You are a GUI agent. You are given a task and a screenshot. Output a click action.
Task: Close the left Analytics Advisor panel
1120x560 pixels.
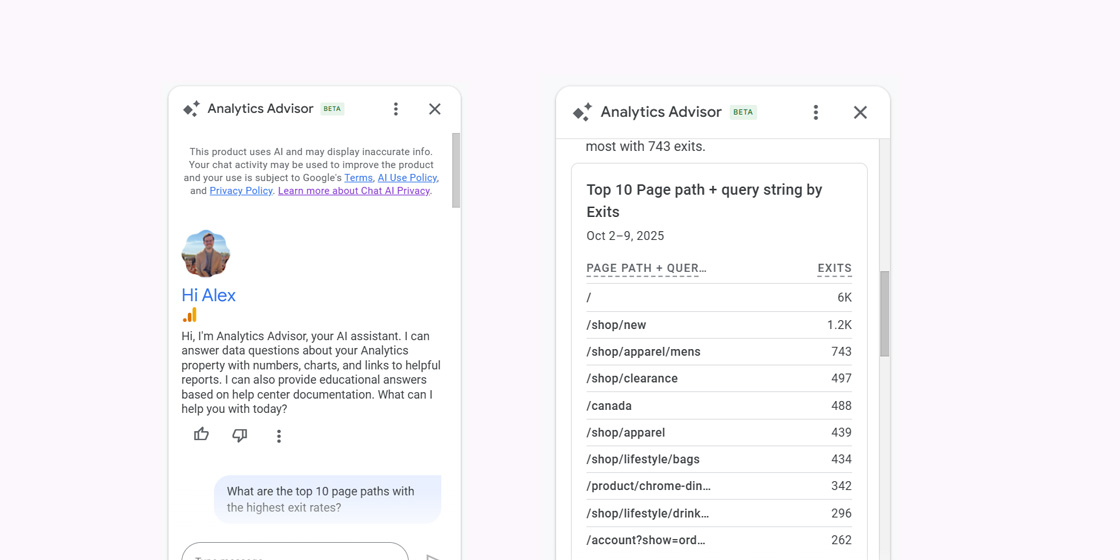435,109
